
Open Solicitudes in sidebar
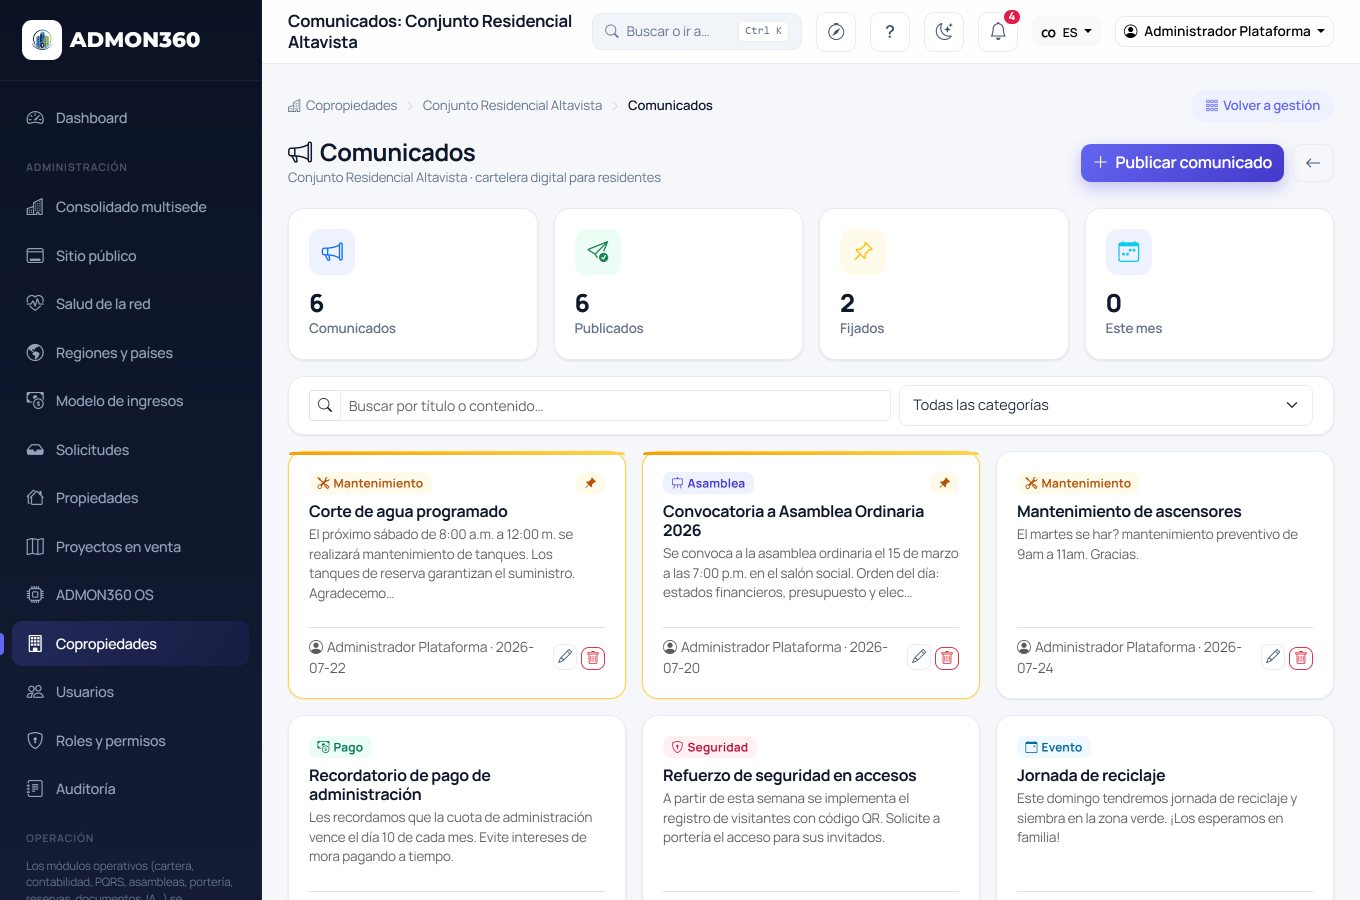coord(130,450)
